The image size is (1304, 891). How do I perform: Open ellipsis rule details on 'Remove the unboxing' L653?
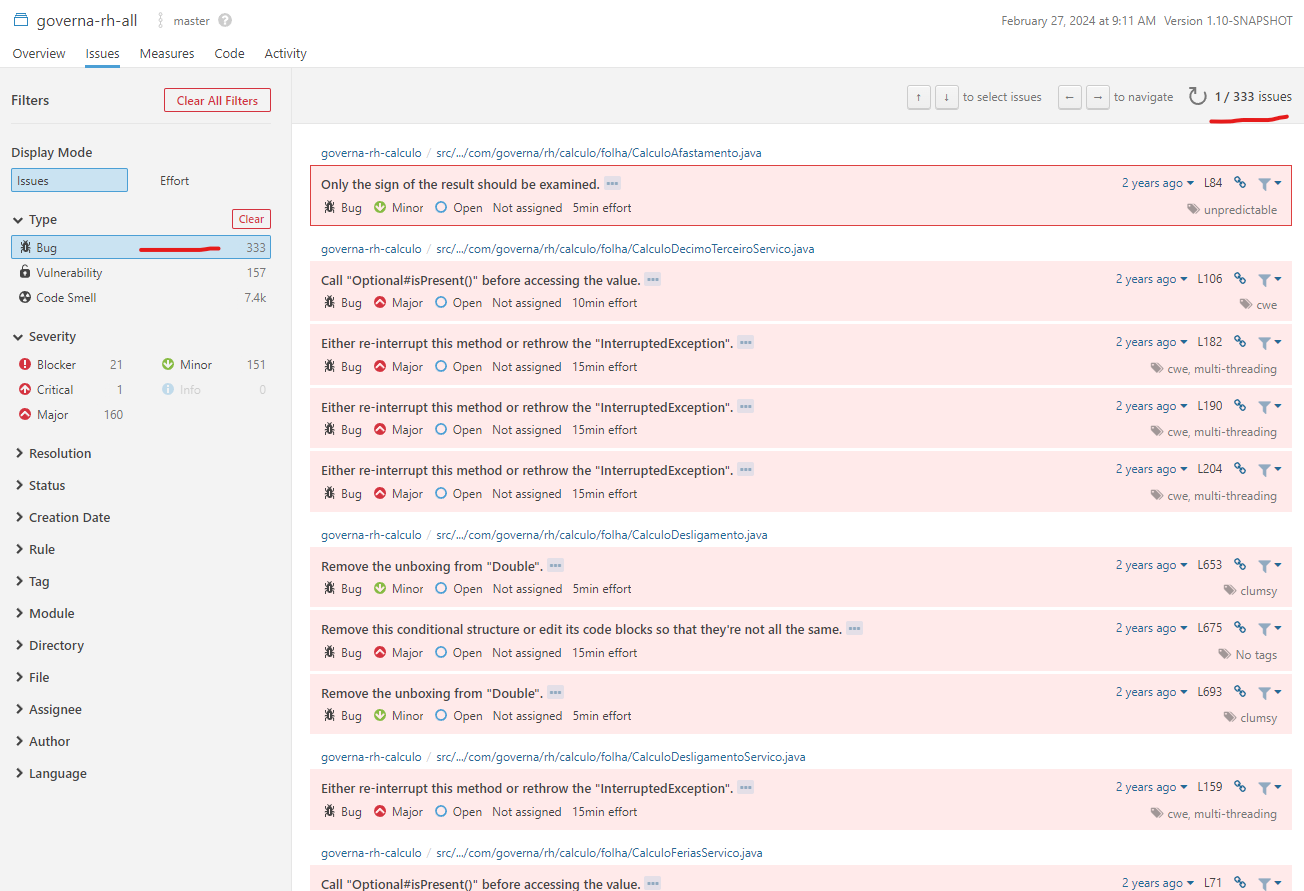point(556,565)
